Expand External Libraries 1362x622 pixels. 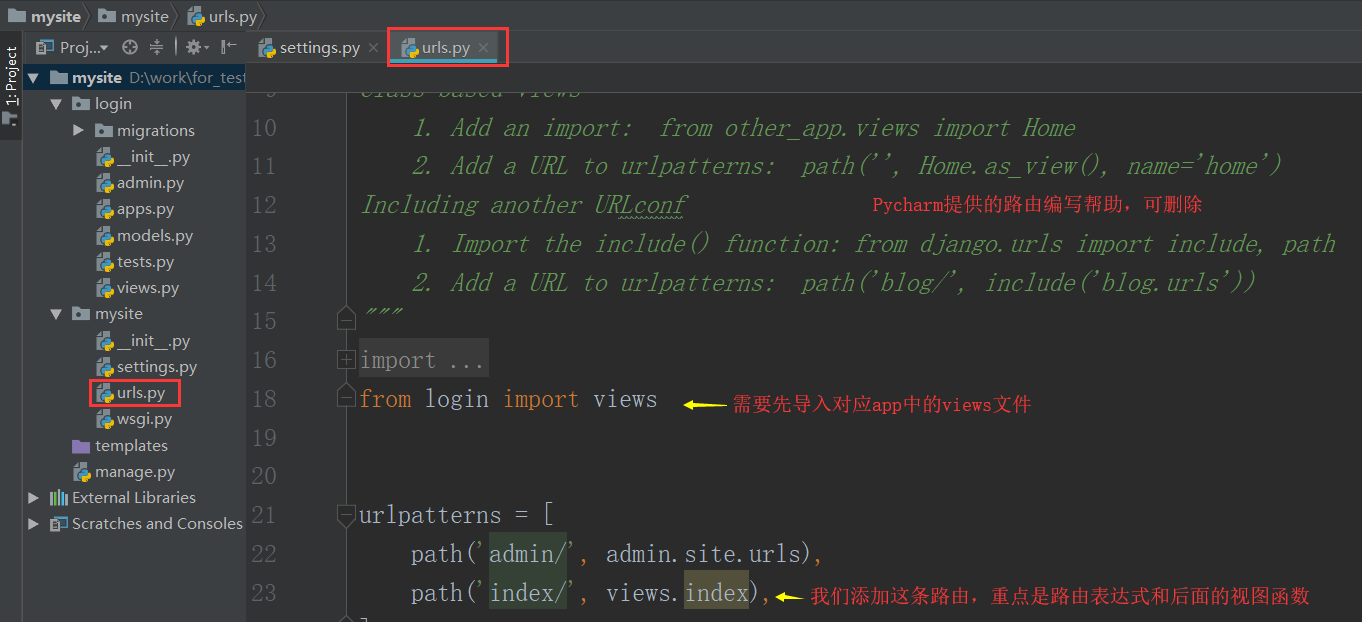pyautogui.click(x=34, y=498)
